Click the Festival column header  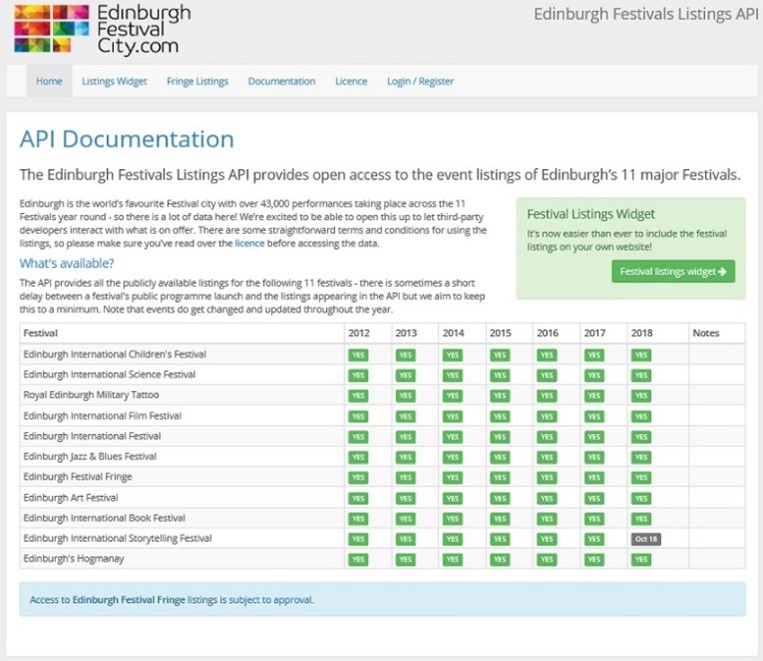click(40, 333)
